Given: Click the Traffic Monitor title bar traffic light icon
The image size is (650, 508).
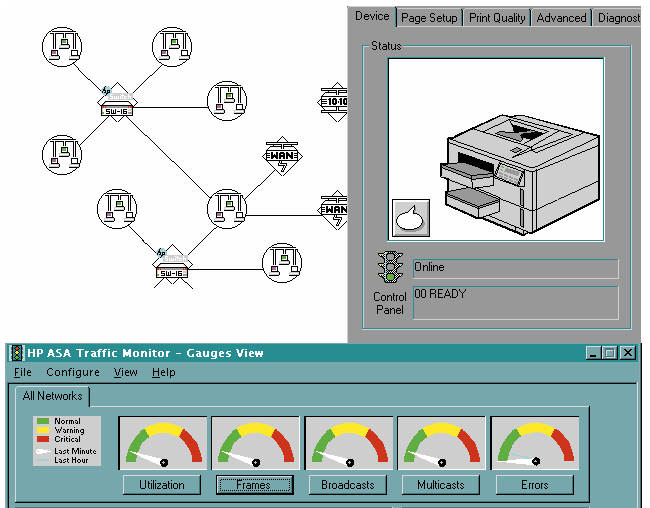Looking at the screenshot, I should click(17, 353).
